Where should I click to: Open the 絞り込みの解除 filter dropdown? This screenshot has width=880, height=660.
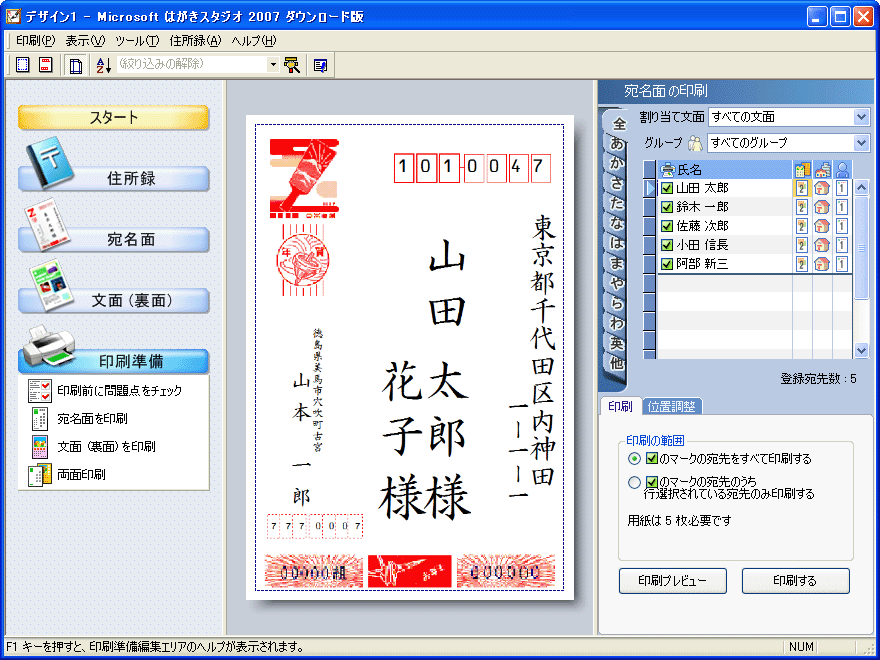(x=273, y=65)
